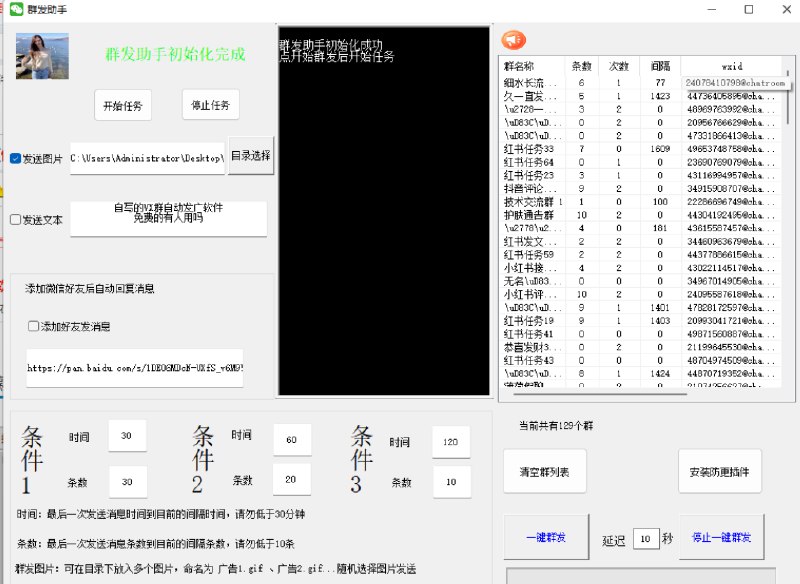Click 停止一键群发 to stop mass sending

(722, 536)
